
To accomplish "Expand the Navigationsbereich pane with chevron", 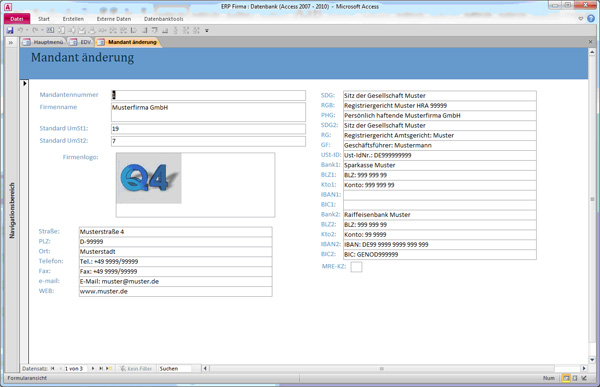I will 11,42.
